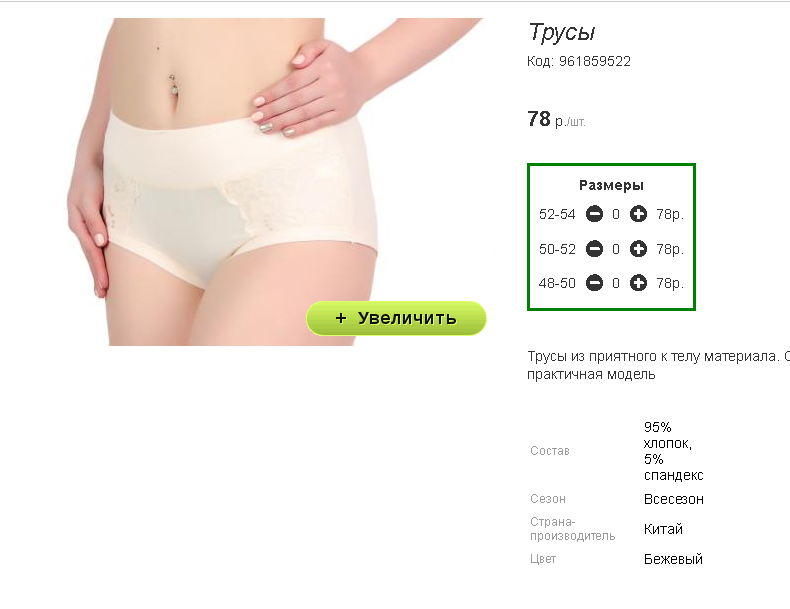
Task: Click plus icon for size 50-52
Action: (x=638, y=249)
